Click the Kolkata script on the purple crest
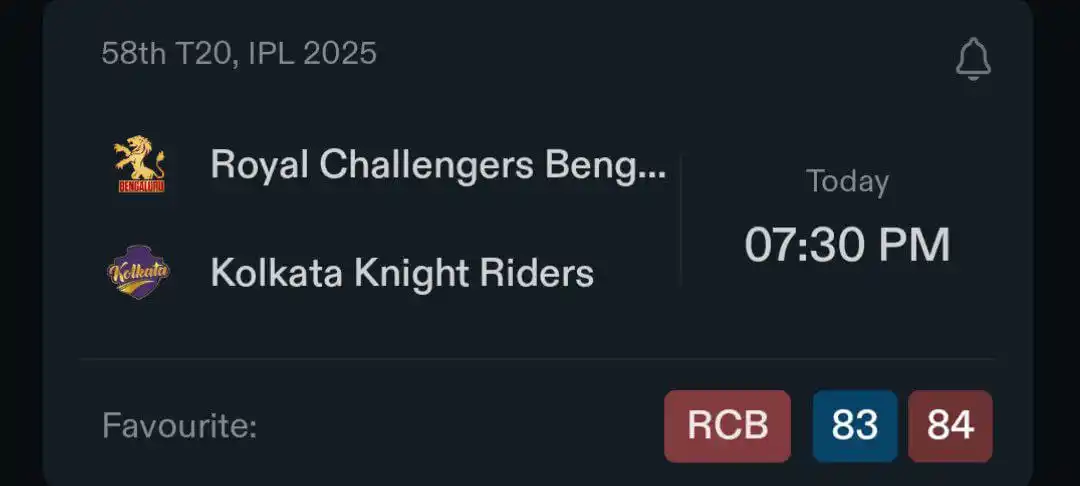1080x486 pixels. (139, 271)
